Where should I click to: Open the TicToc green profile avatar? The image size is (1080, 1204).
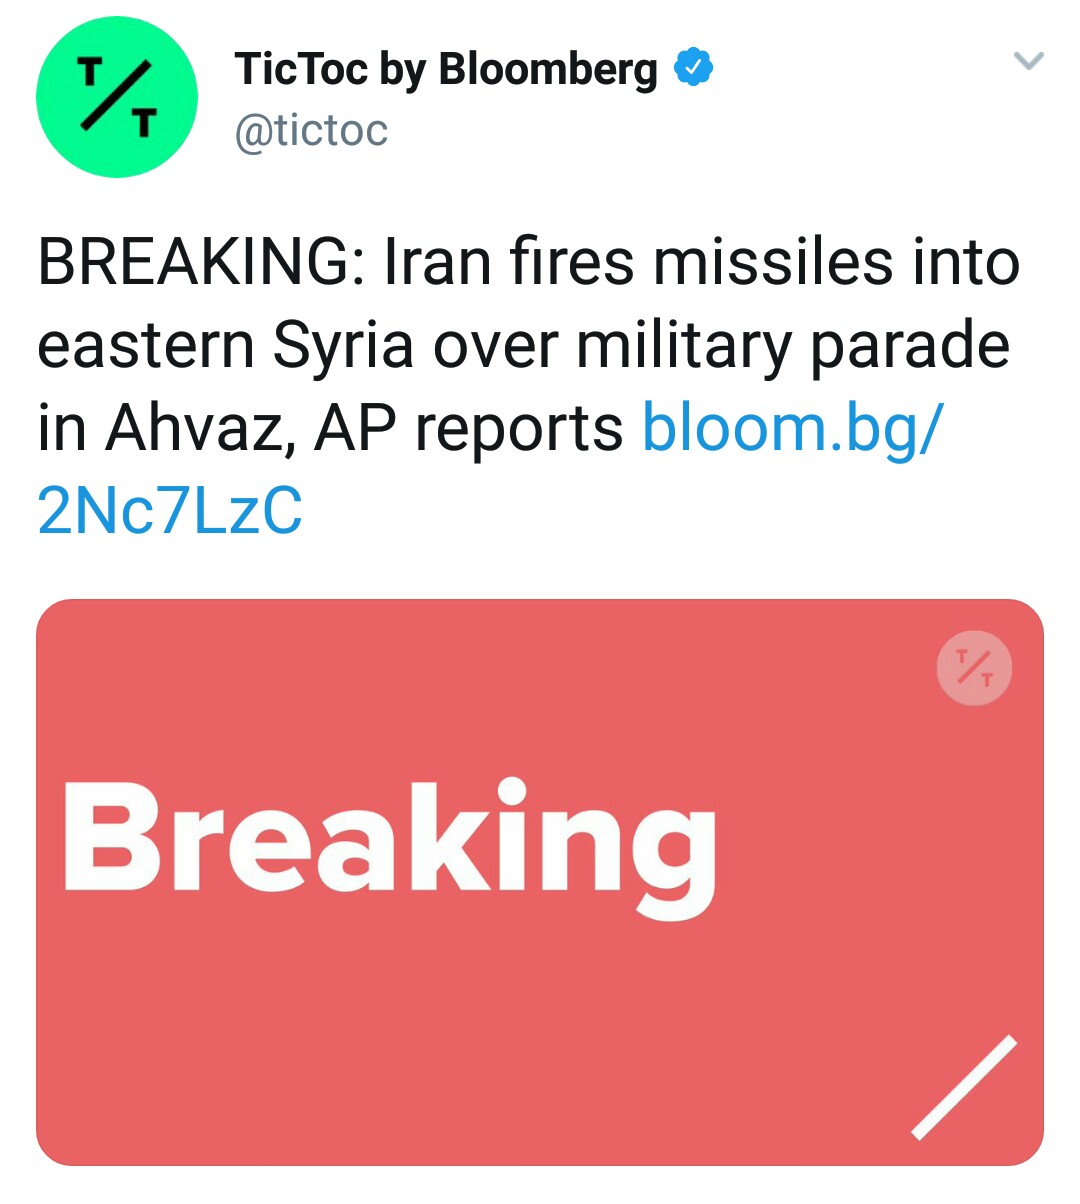(117, 97)
